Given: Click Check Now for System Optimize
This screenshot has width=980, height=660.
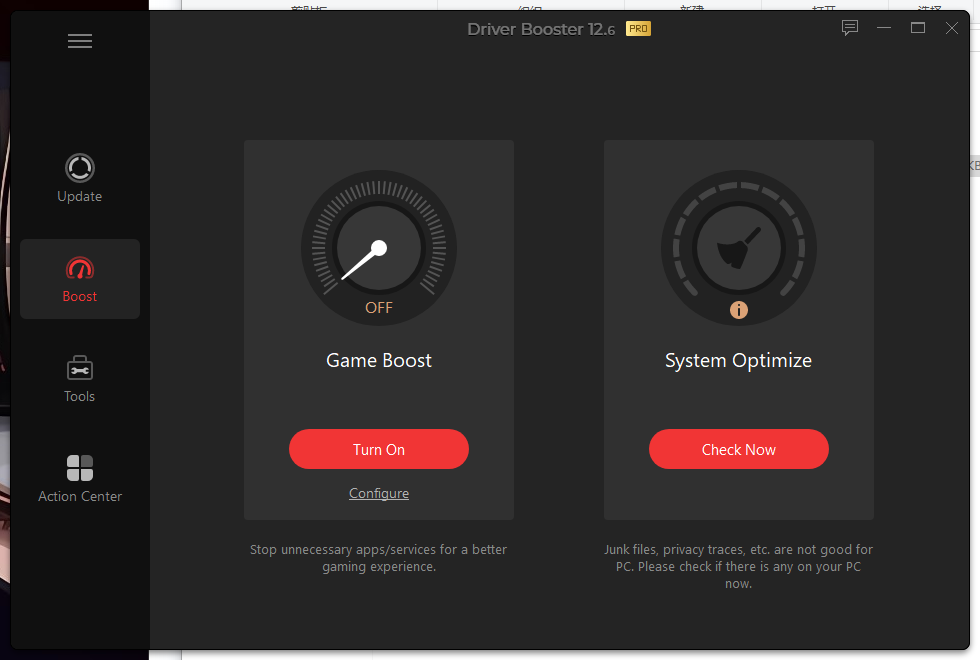Looking at the screenshot, I should click(739, 449).
